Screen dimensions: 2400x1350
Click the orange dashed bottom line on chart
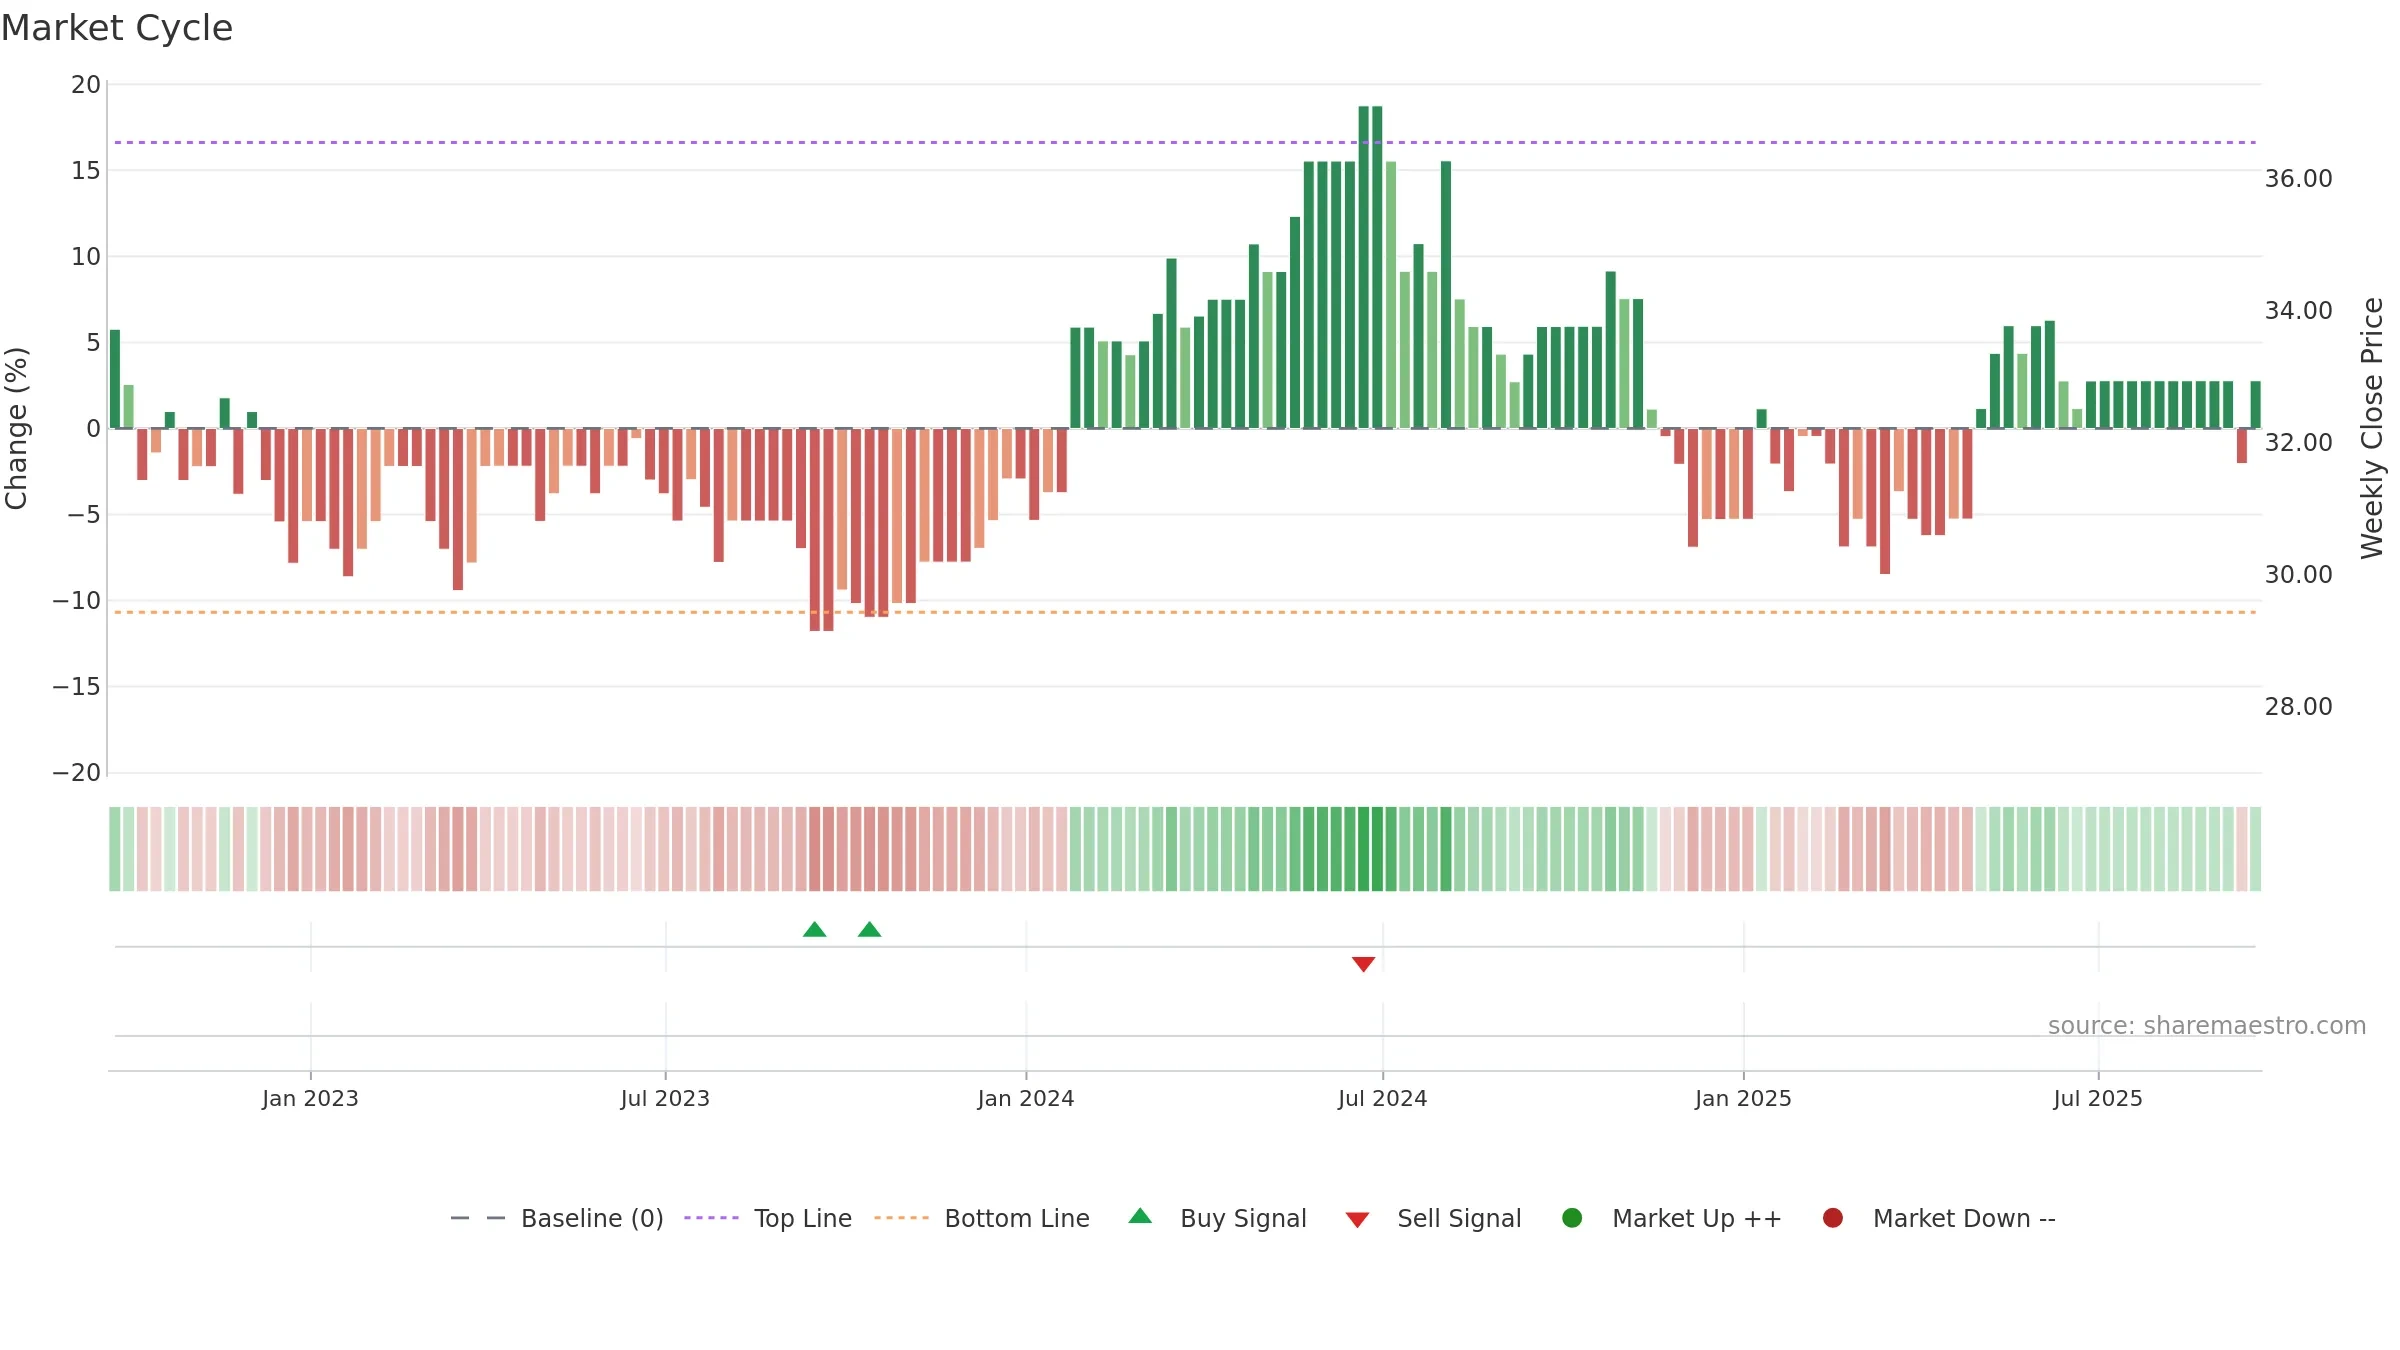tap(1185, 612)
